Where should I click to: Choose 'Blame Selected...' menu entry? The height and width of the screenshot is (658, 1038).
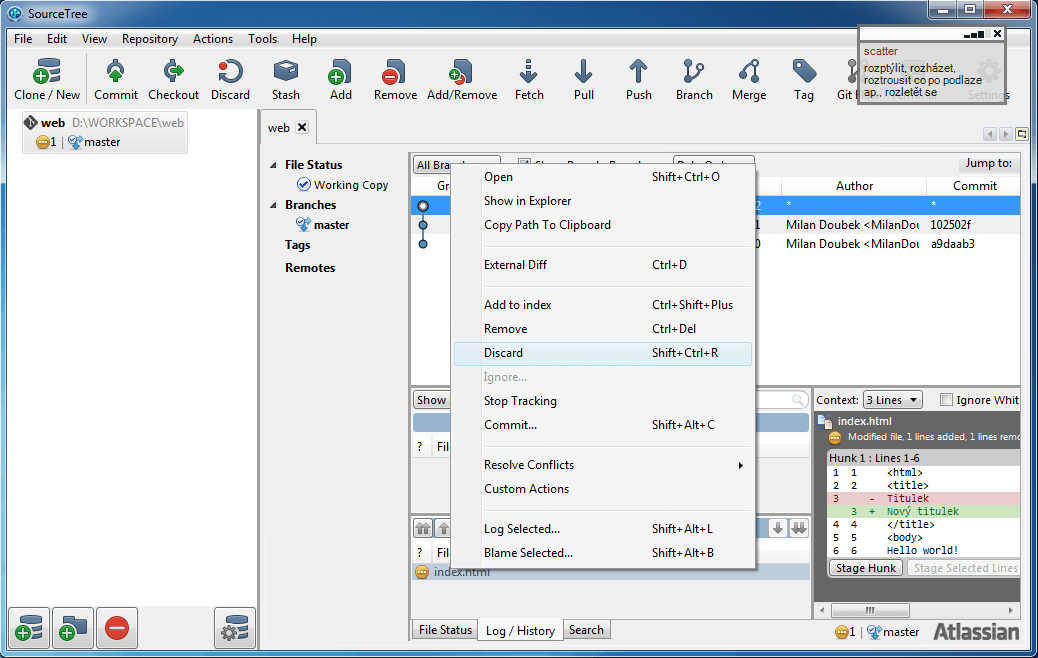tap(603, 553)
